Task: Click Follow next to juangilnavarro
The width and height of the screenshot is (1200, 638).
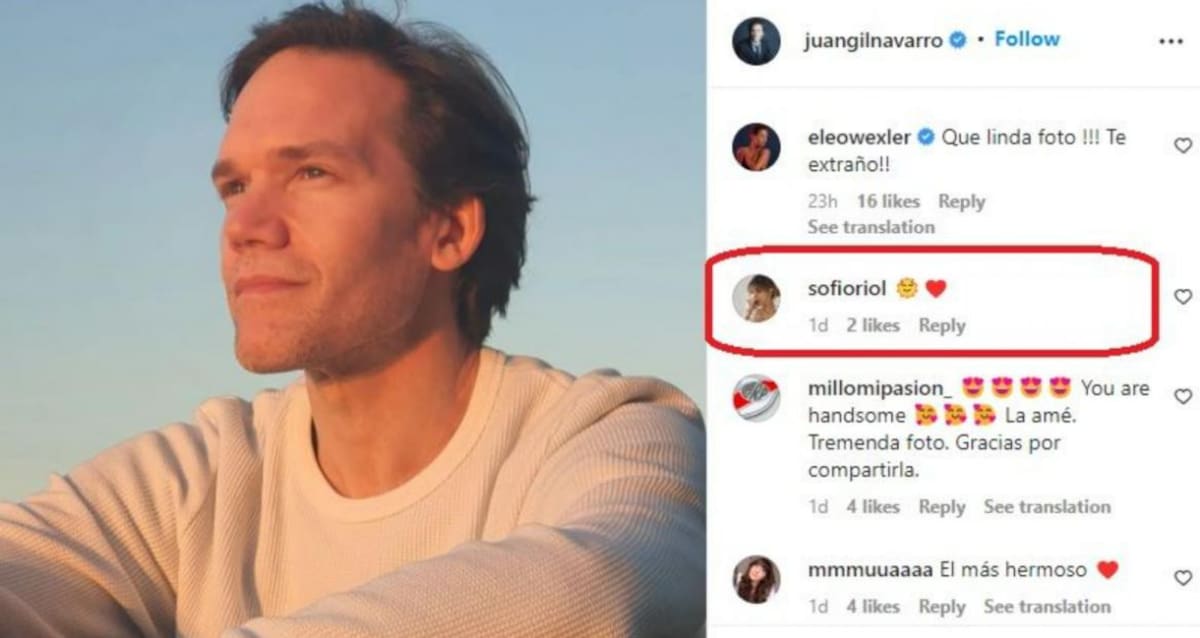Action: click(x=1027, y=39)
